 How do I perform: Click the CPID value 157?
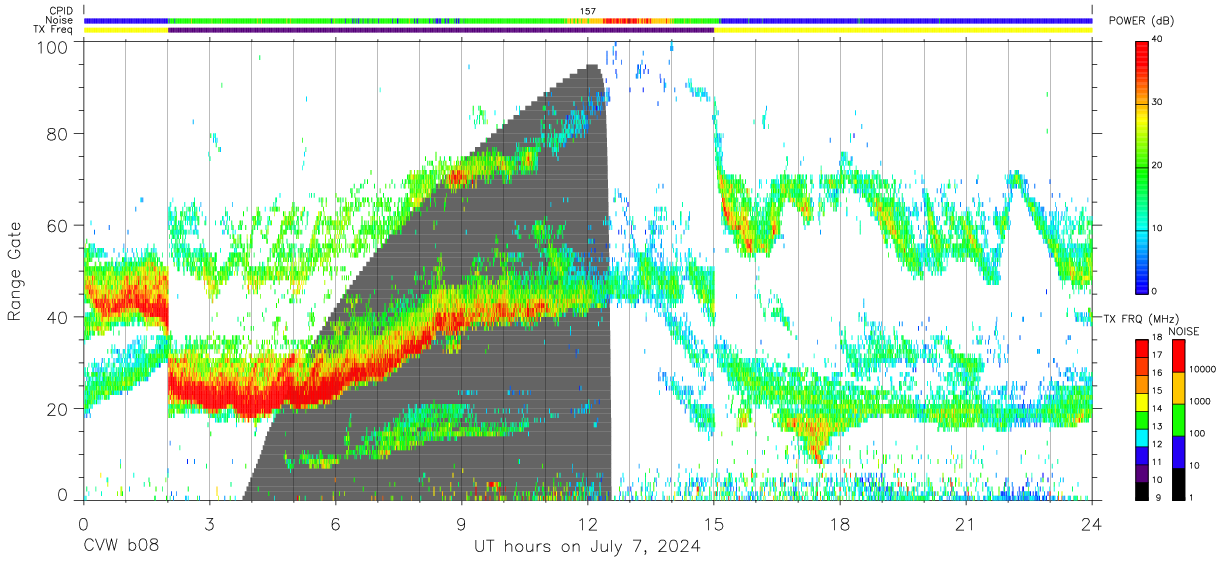tap(588, 11)
